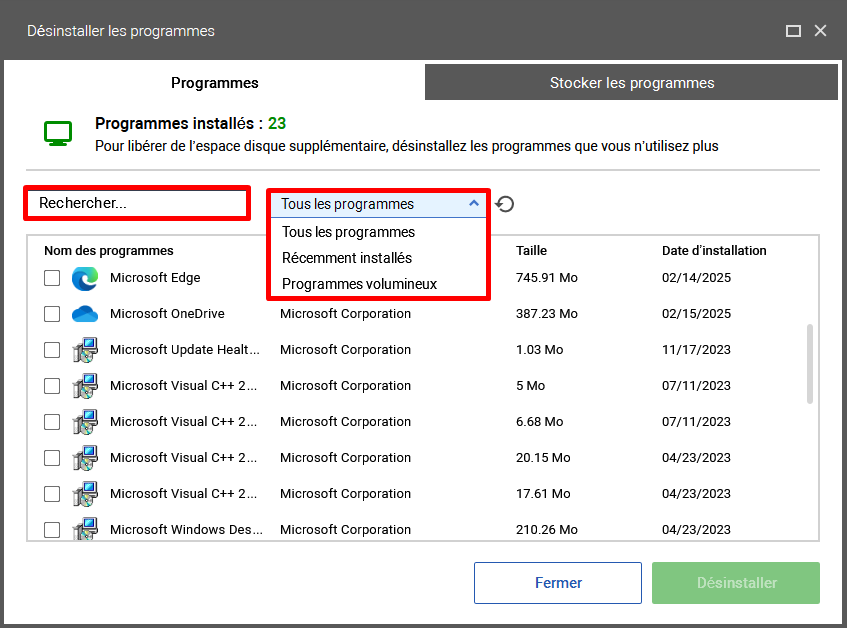
Task: Close the Désinstaller les programmes window
Action: (821, 31)
